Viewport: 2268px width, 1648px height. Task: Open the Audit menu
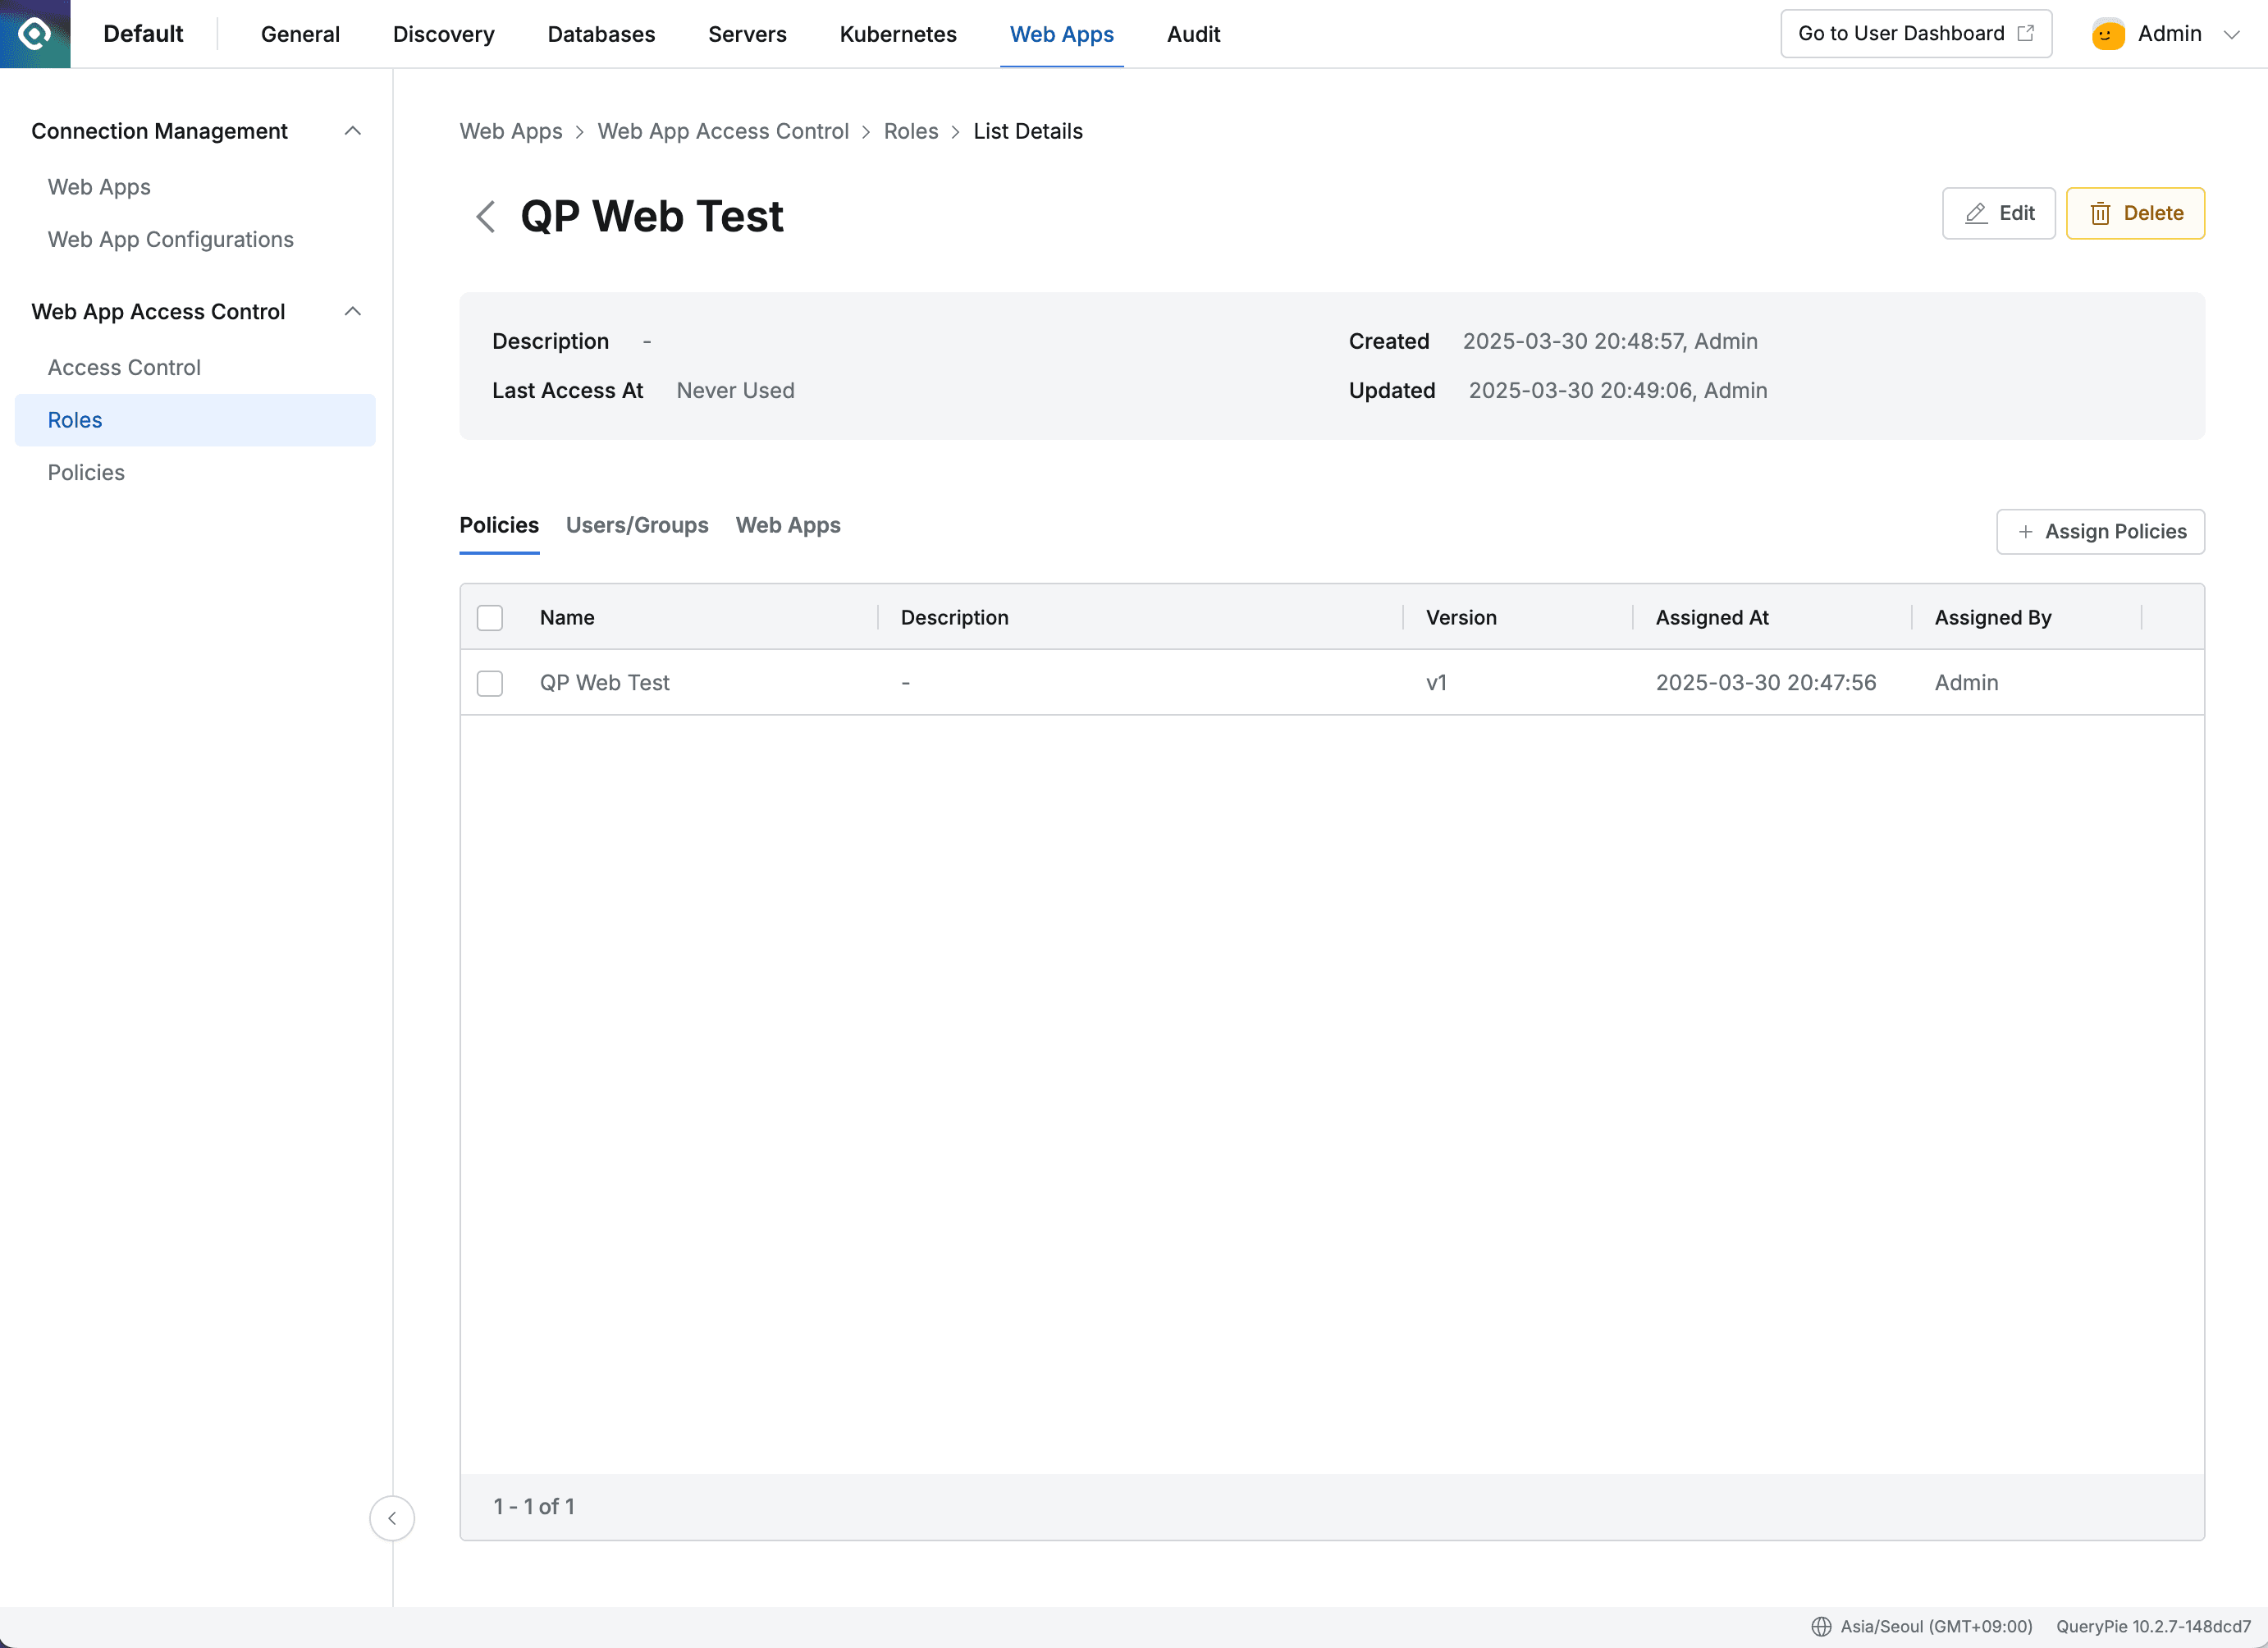(1192, 33)
